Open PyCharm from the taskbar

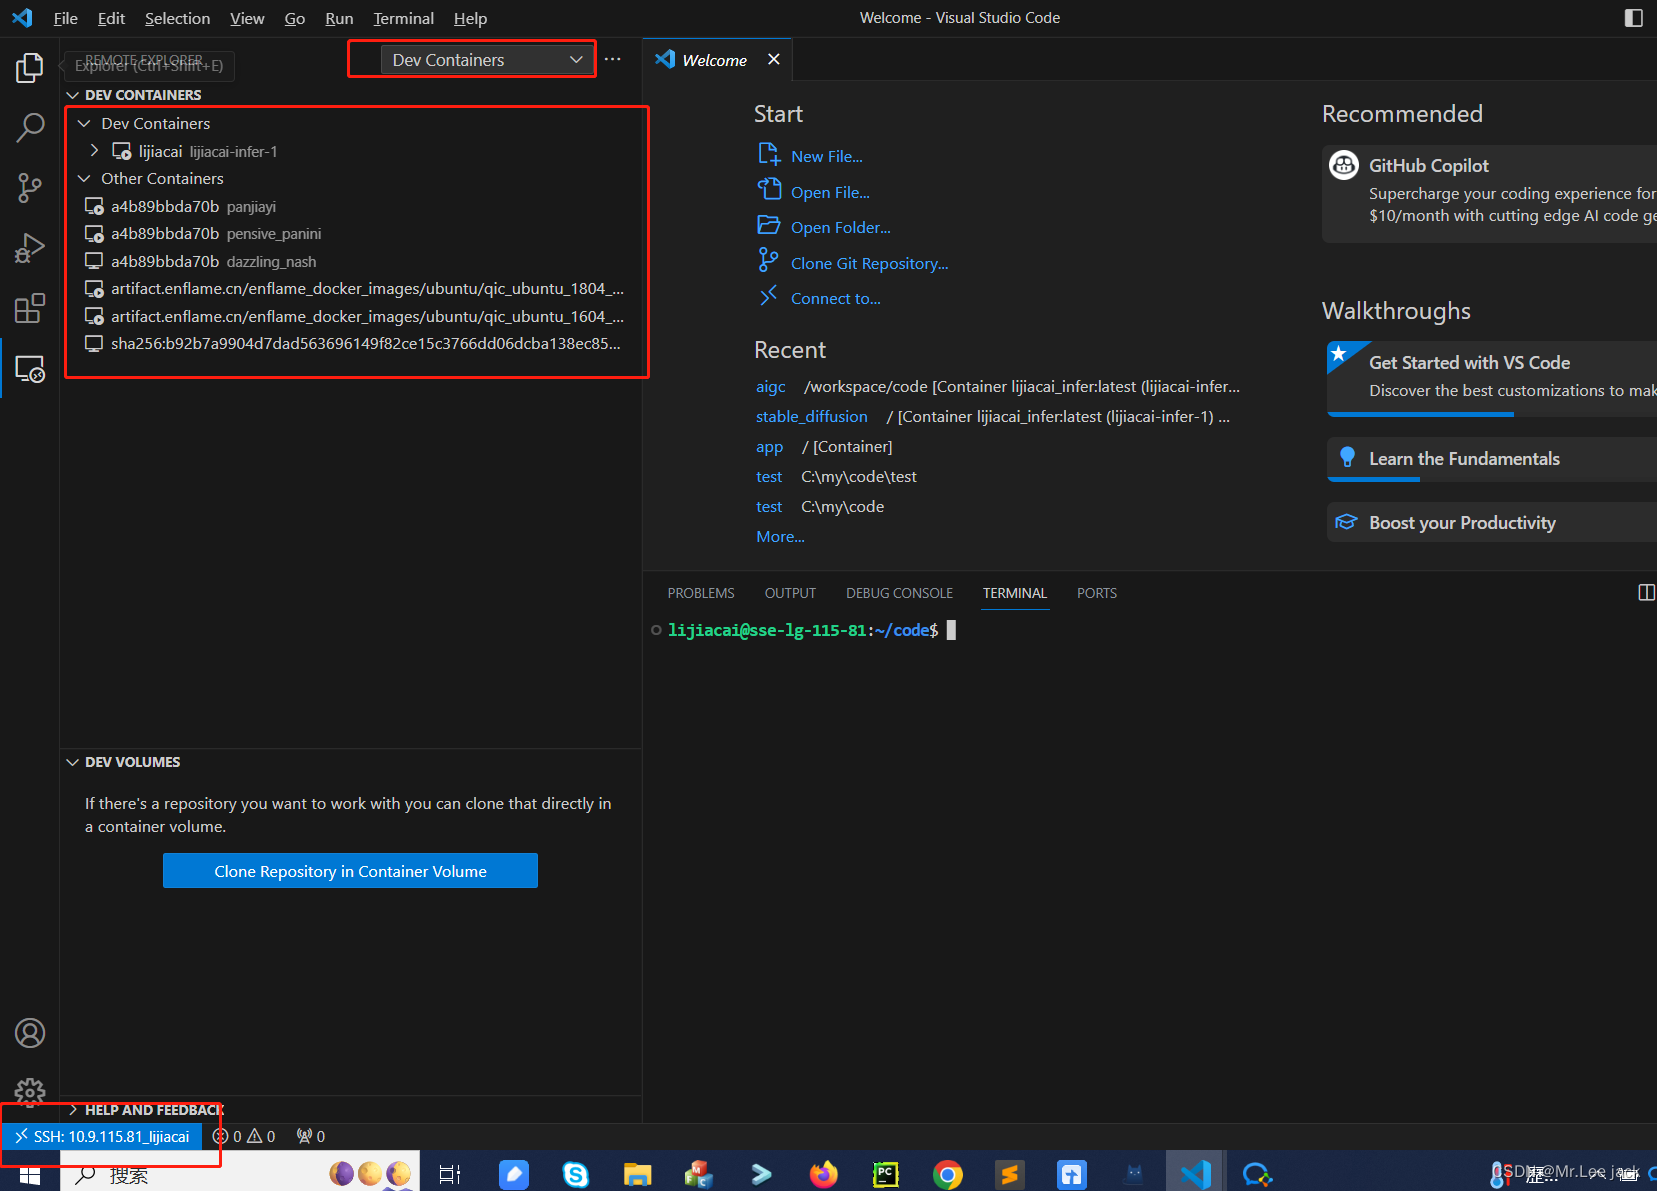click(x=886, y=1174)
